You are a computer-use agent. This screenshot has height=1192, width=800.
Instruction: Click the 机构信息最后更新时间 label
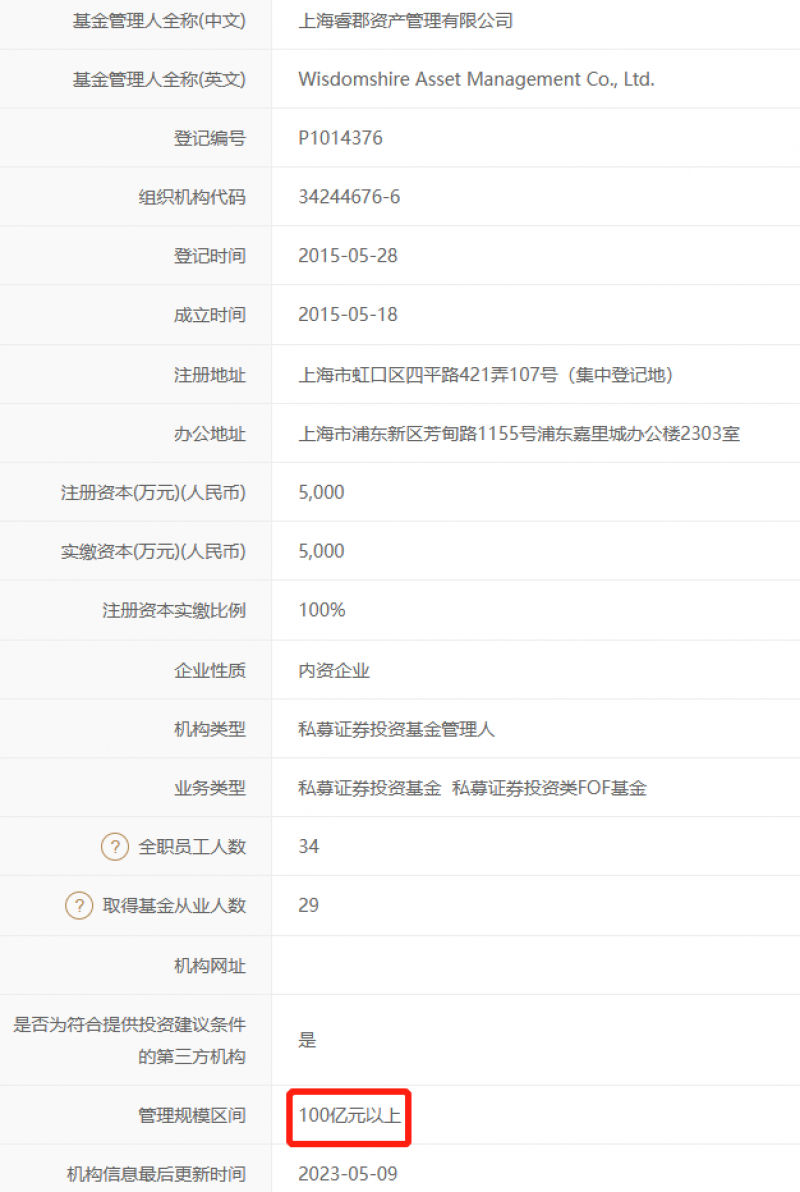pyautogui.click(x=157, y=1175)
